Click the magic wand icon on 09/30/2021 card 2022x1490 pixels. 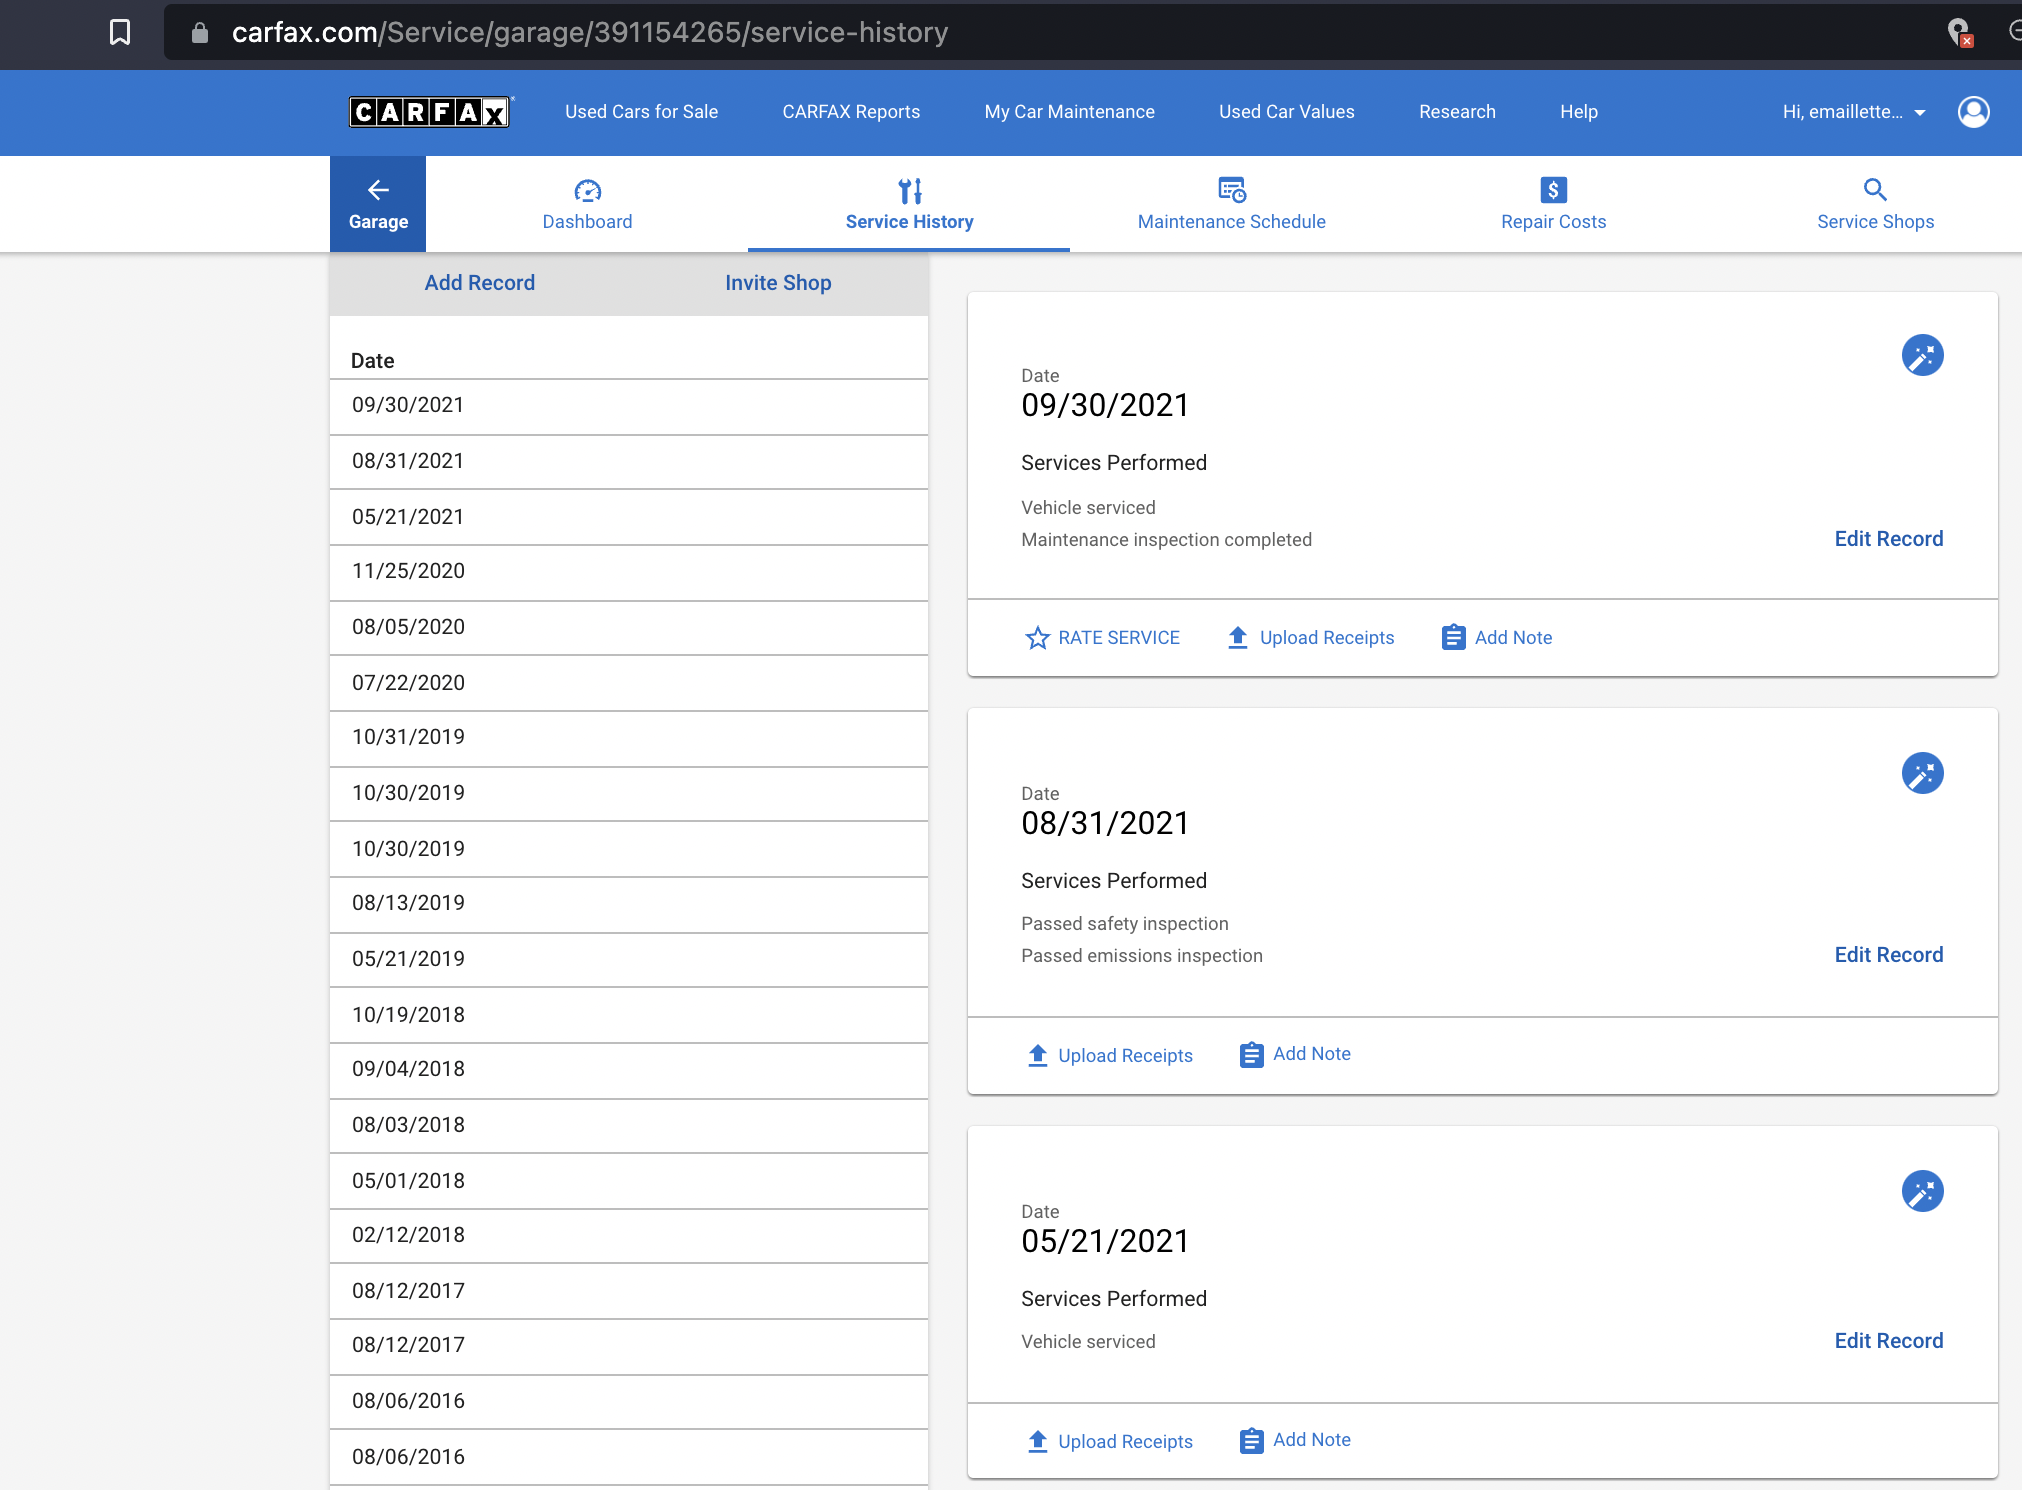point(1922,355)
